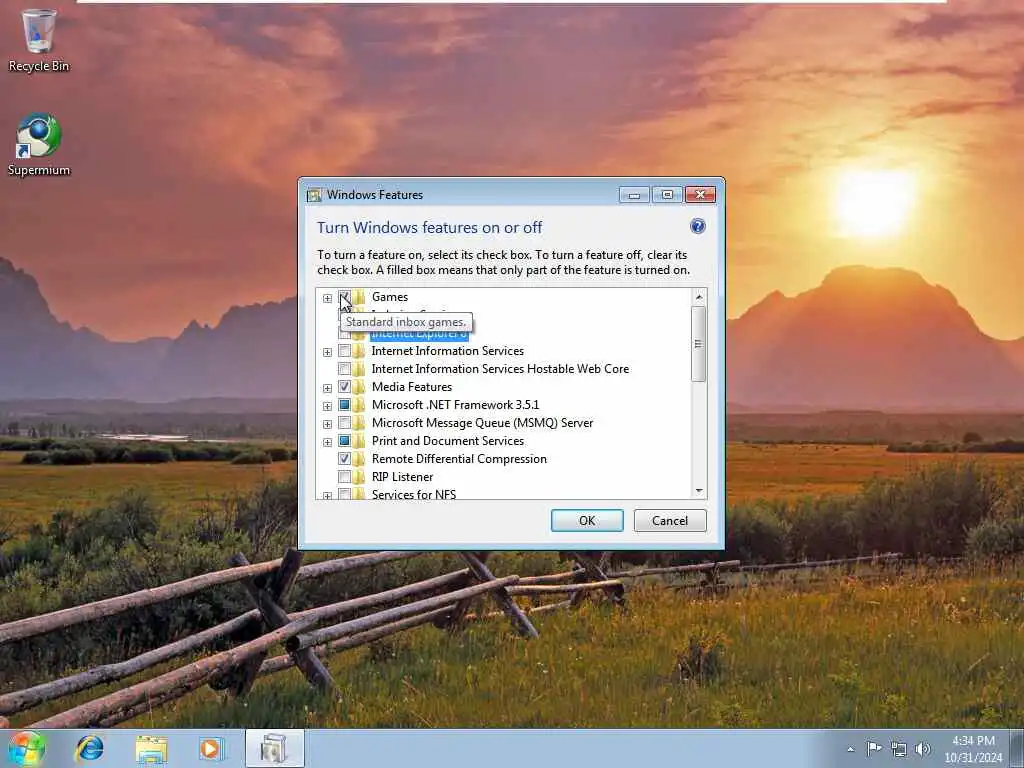Click the Windows Start orb
Screen dimensions: 1024x768
(27, 748)
